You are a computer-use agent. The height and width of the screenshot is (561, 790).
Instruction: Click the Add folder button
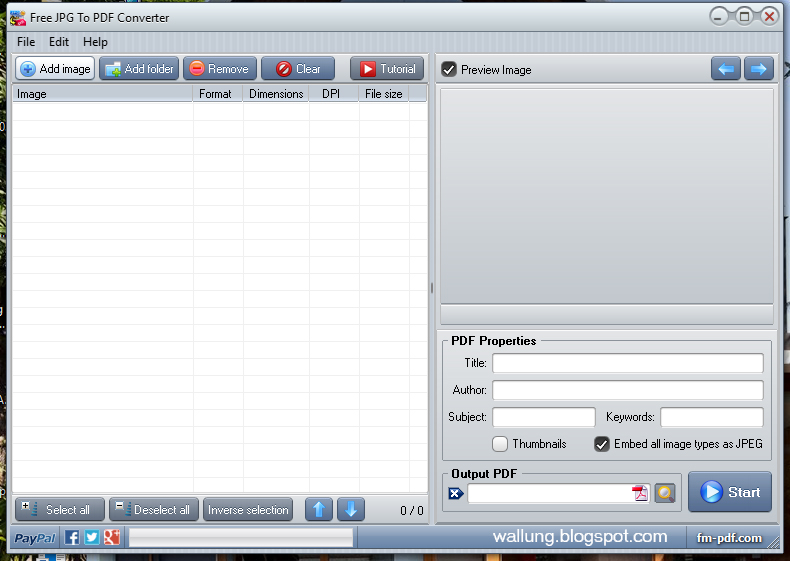[139, 69]
